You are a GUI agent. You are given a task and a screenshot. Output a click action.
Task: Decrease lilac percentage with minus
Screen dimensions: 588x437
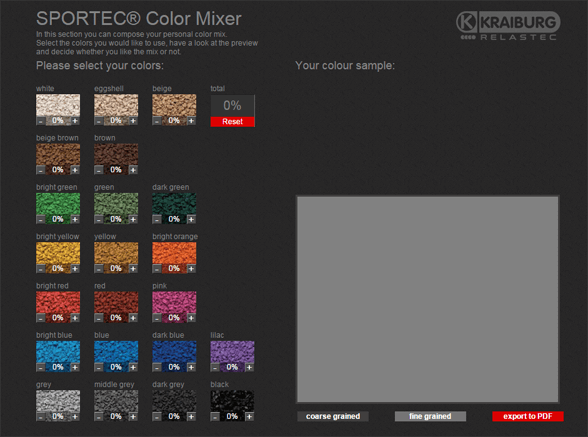point(215,367)
